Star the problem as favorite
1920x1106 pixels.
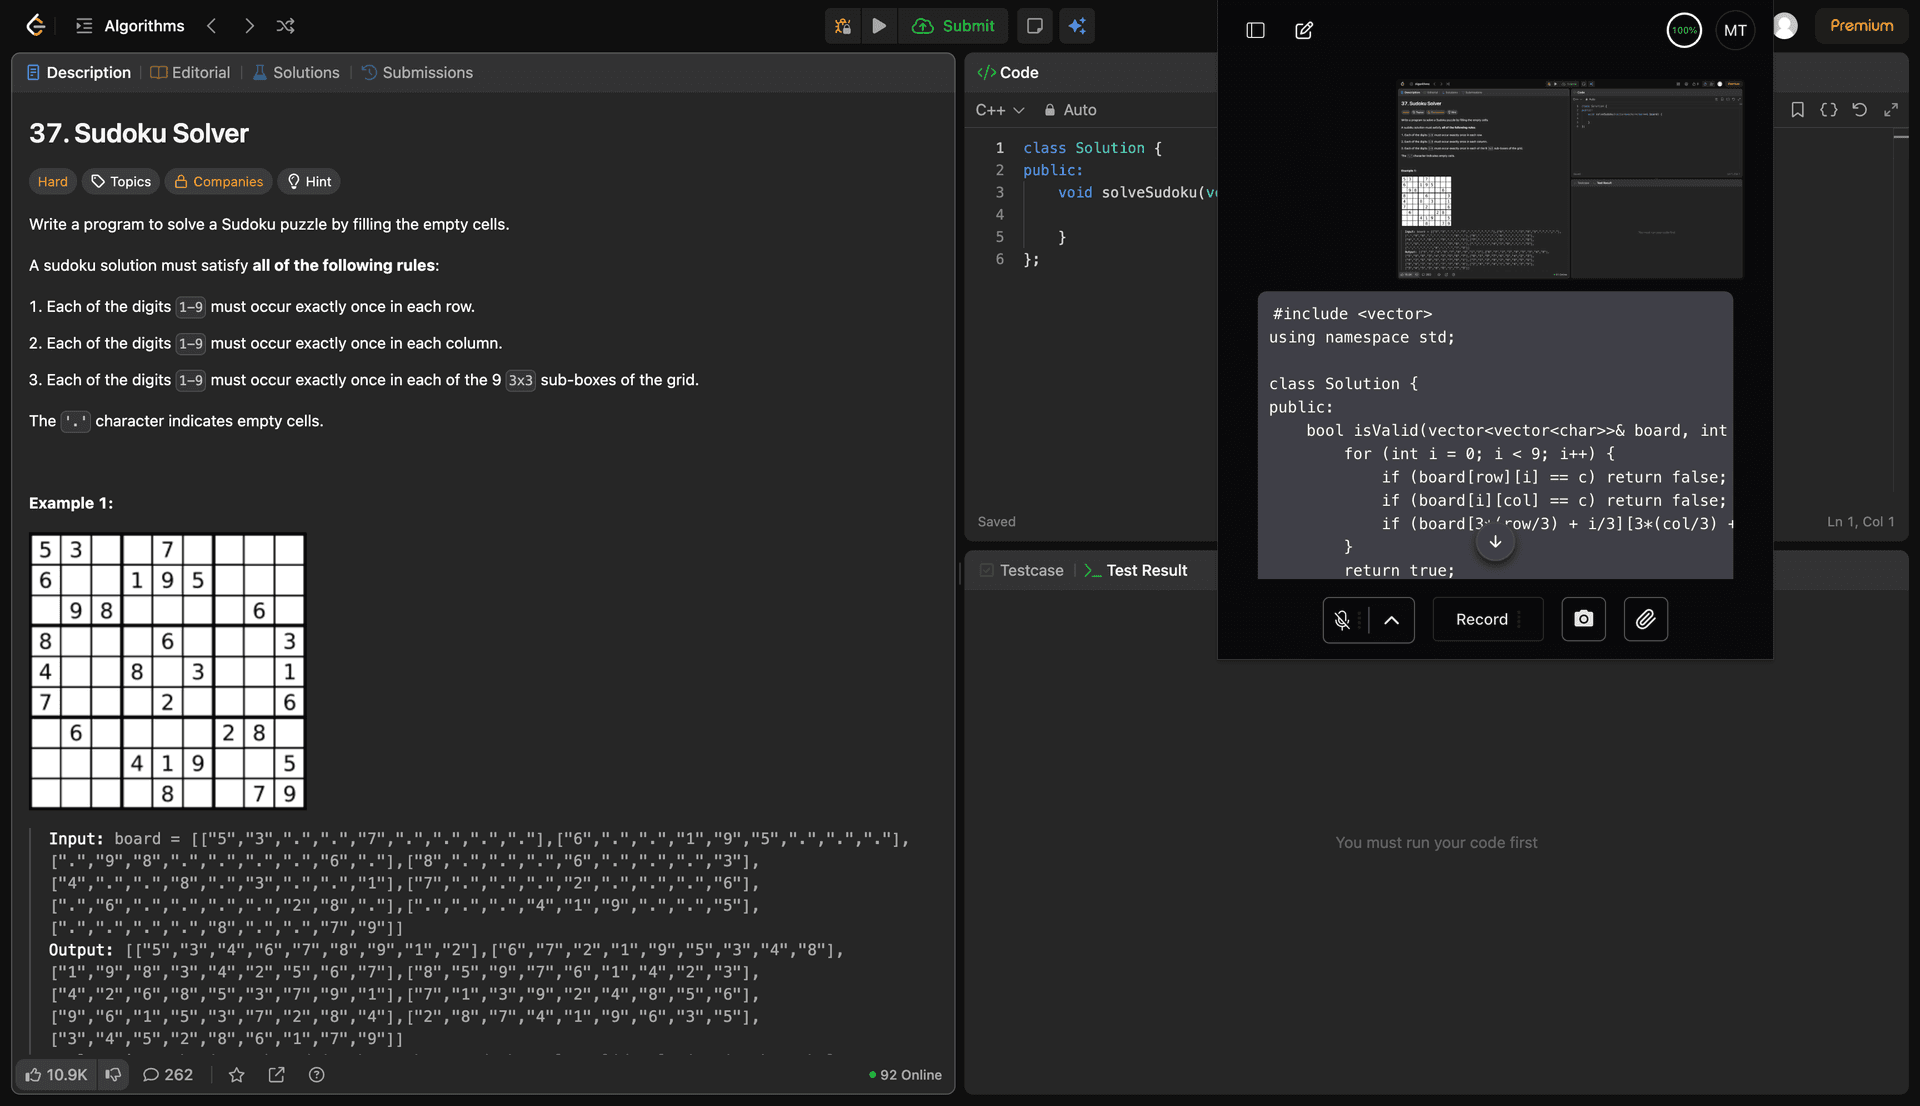[x=236, y=1075]
